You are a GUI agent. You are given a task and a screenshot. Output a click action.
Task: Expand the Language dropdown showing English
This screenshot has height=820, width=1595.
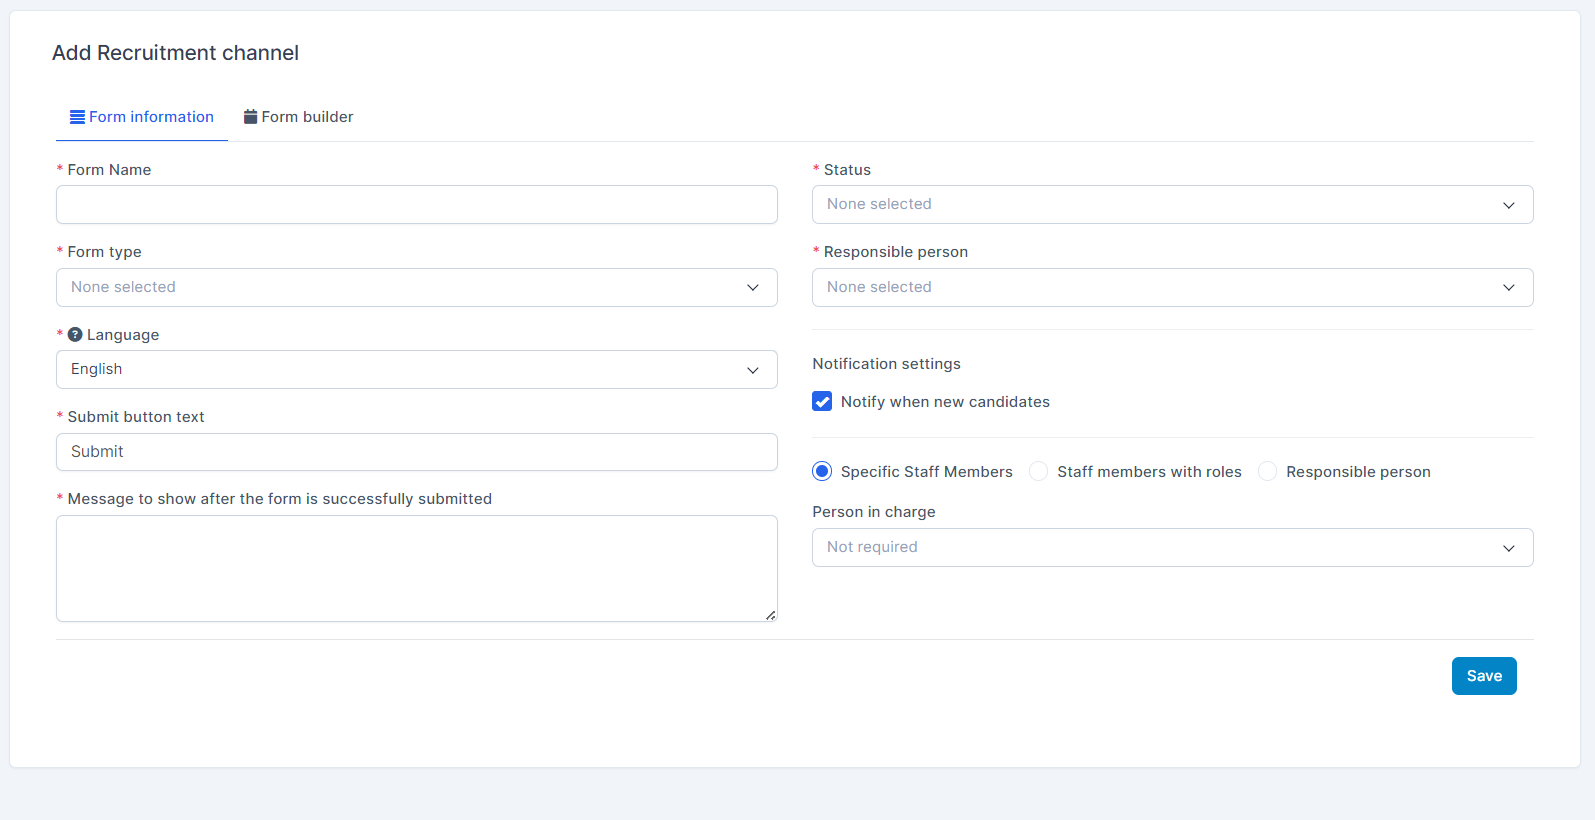coord(416,370)
